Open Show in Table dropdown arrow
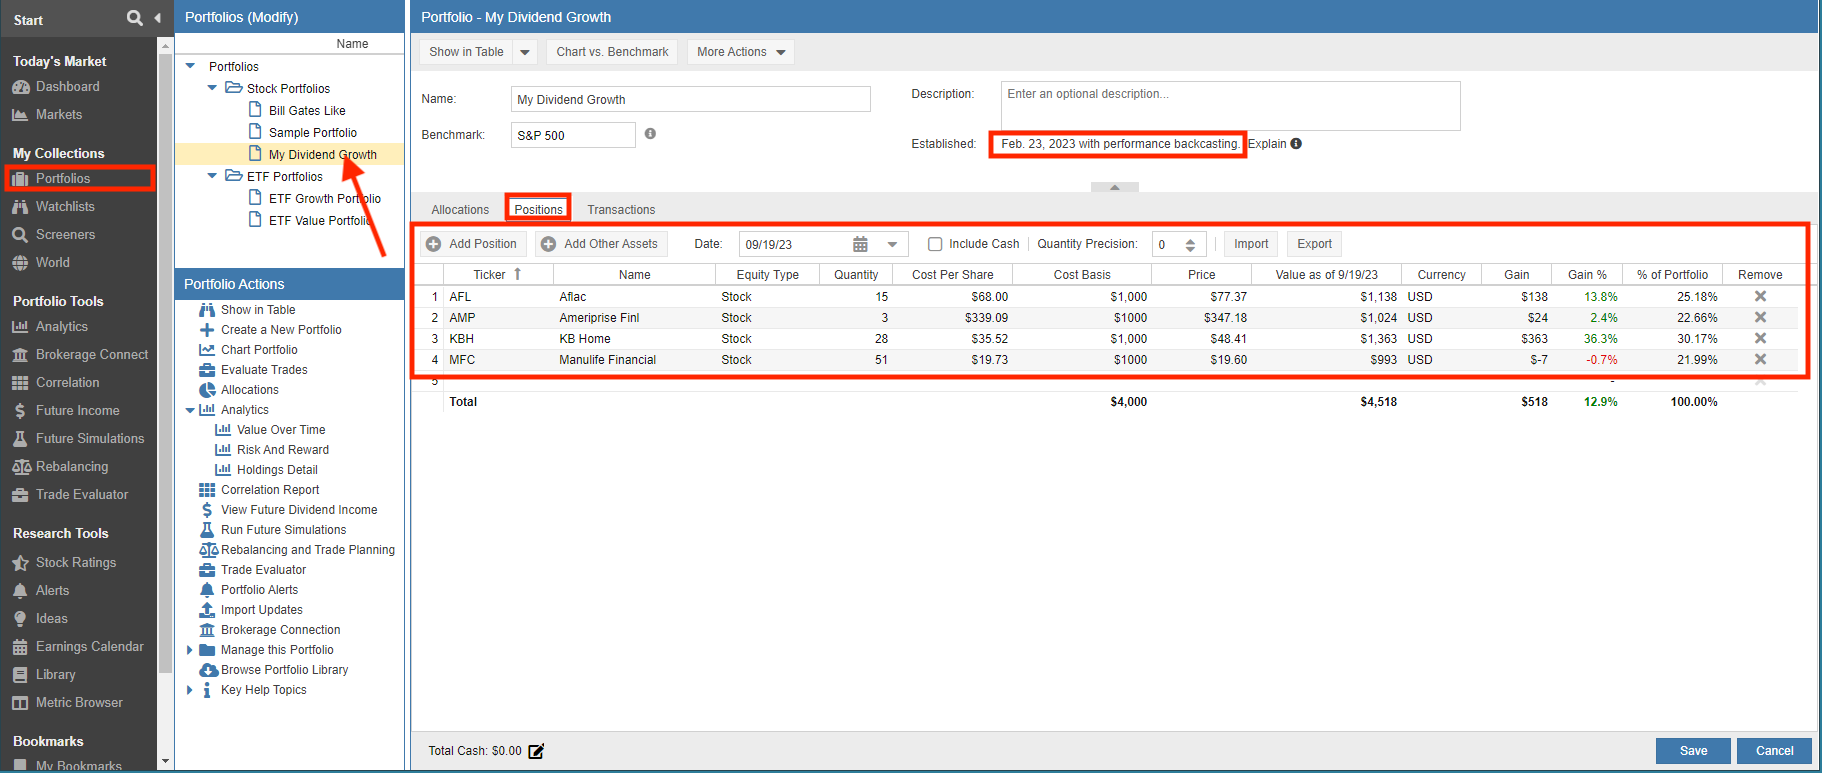 coord(525,52)
